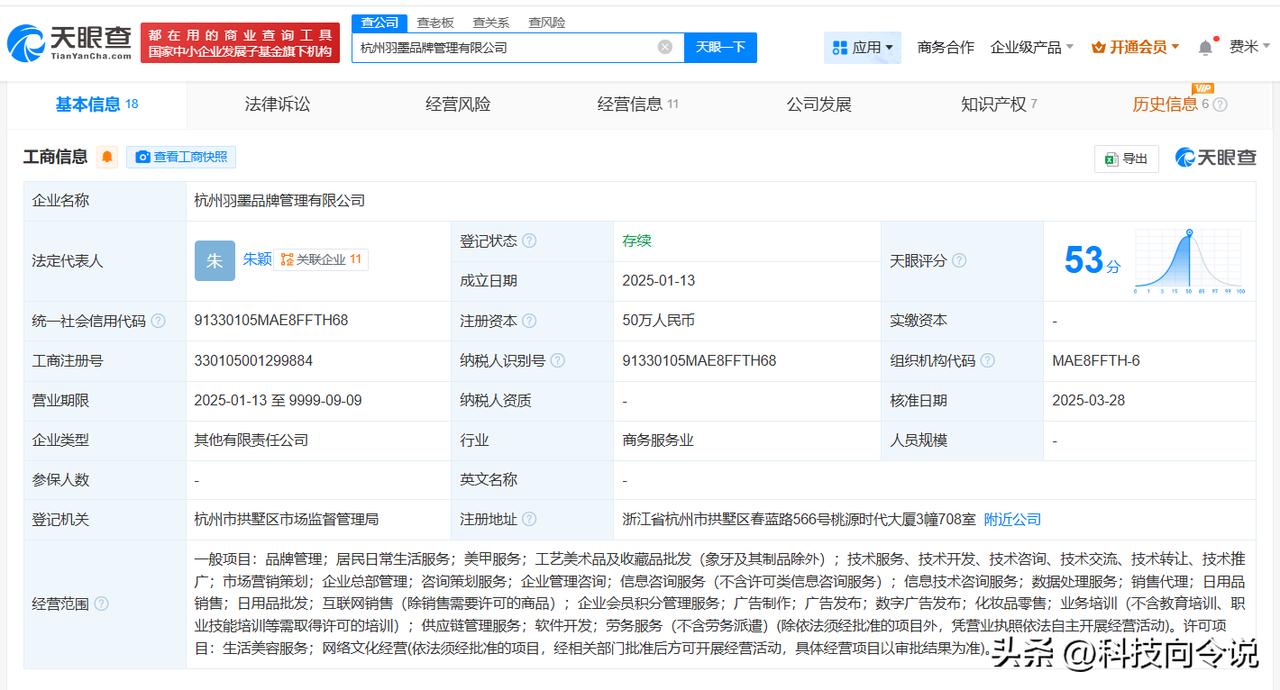Click the red 都在用的商业查询工具 banner
1280x690 pixels.
coord(240,43)
